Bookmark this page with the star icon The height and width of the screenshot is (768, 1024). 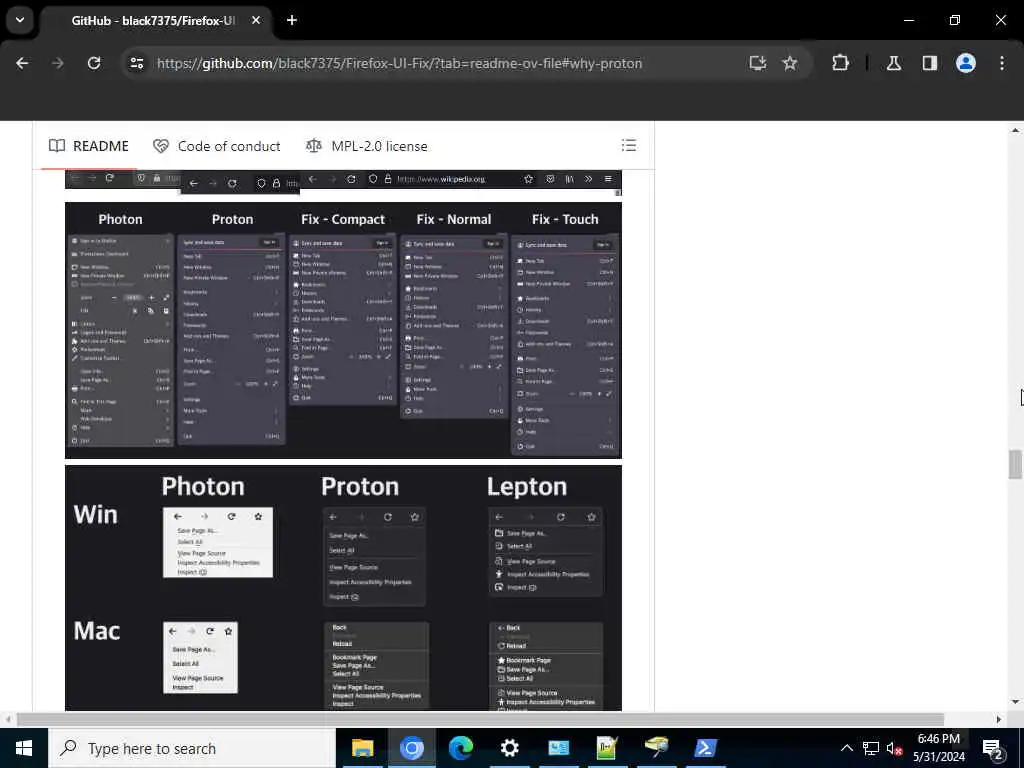pos(790,63)
